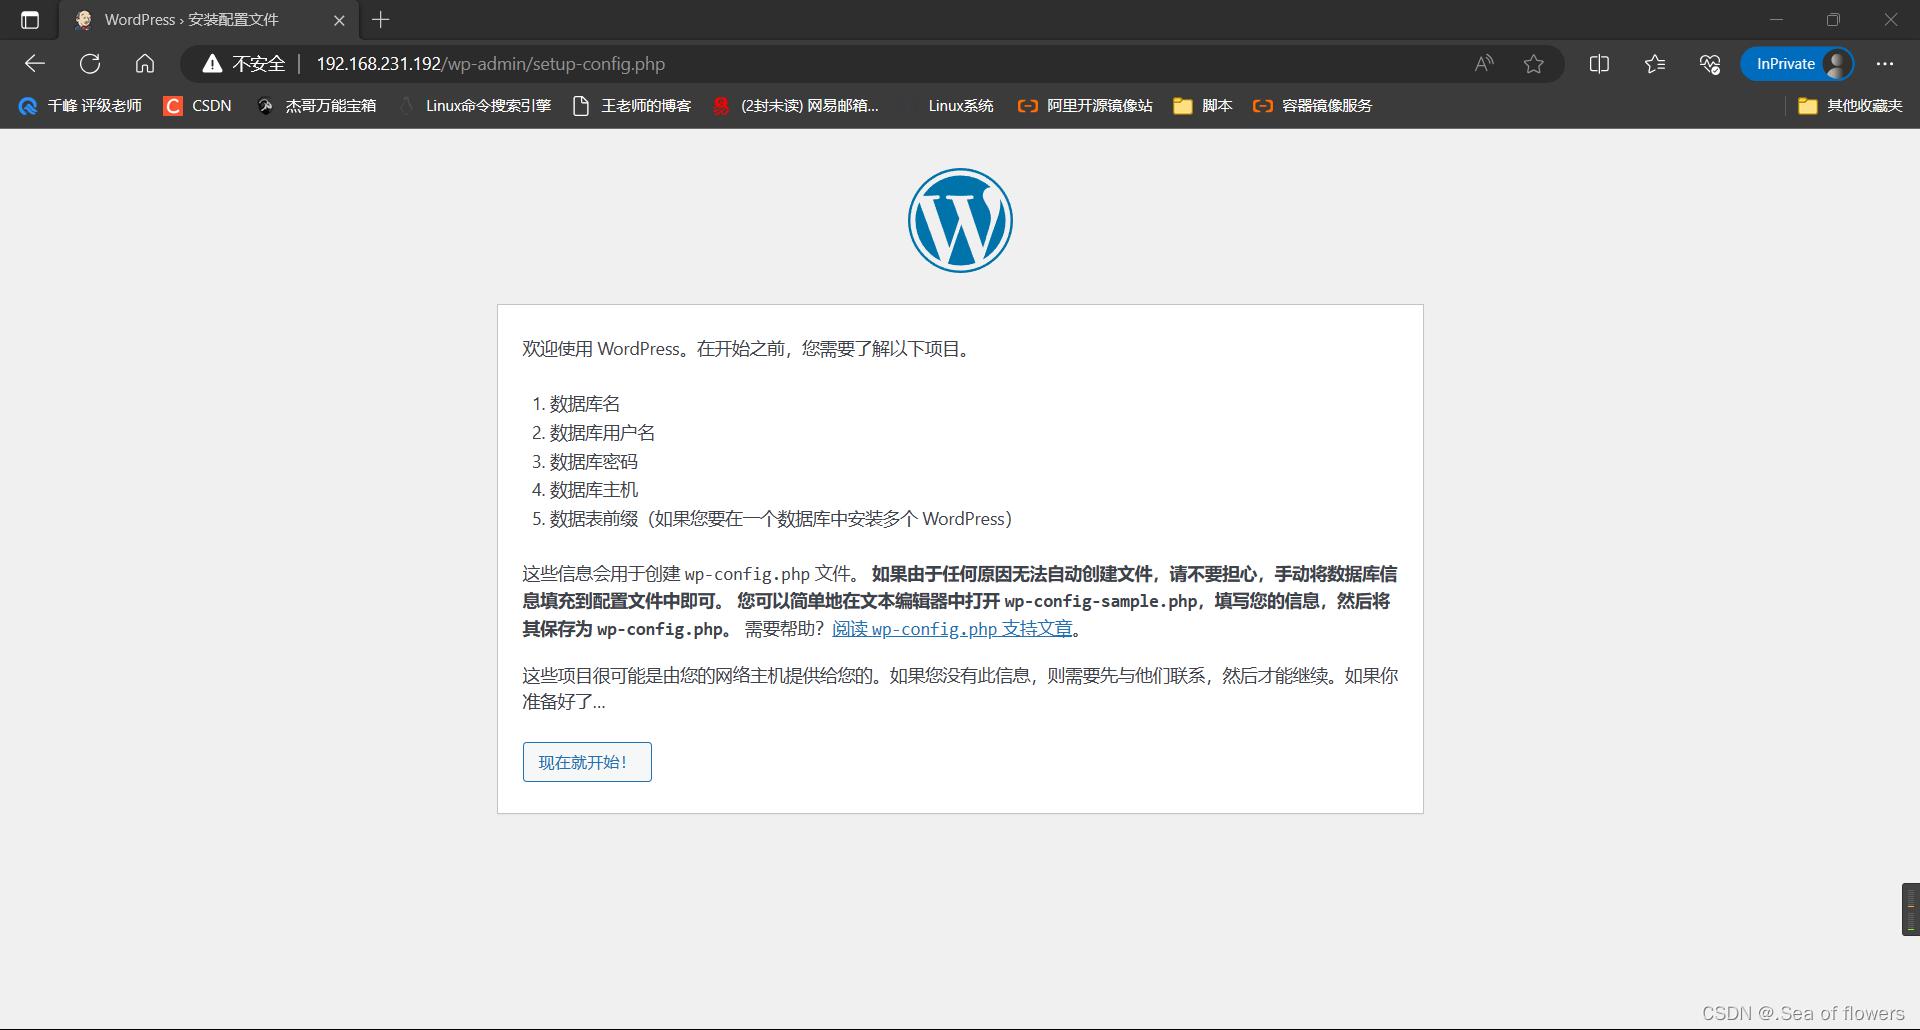
Task: Open the Favorites list
Action: (1655, 64)
